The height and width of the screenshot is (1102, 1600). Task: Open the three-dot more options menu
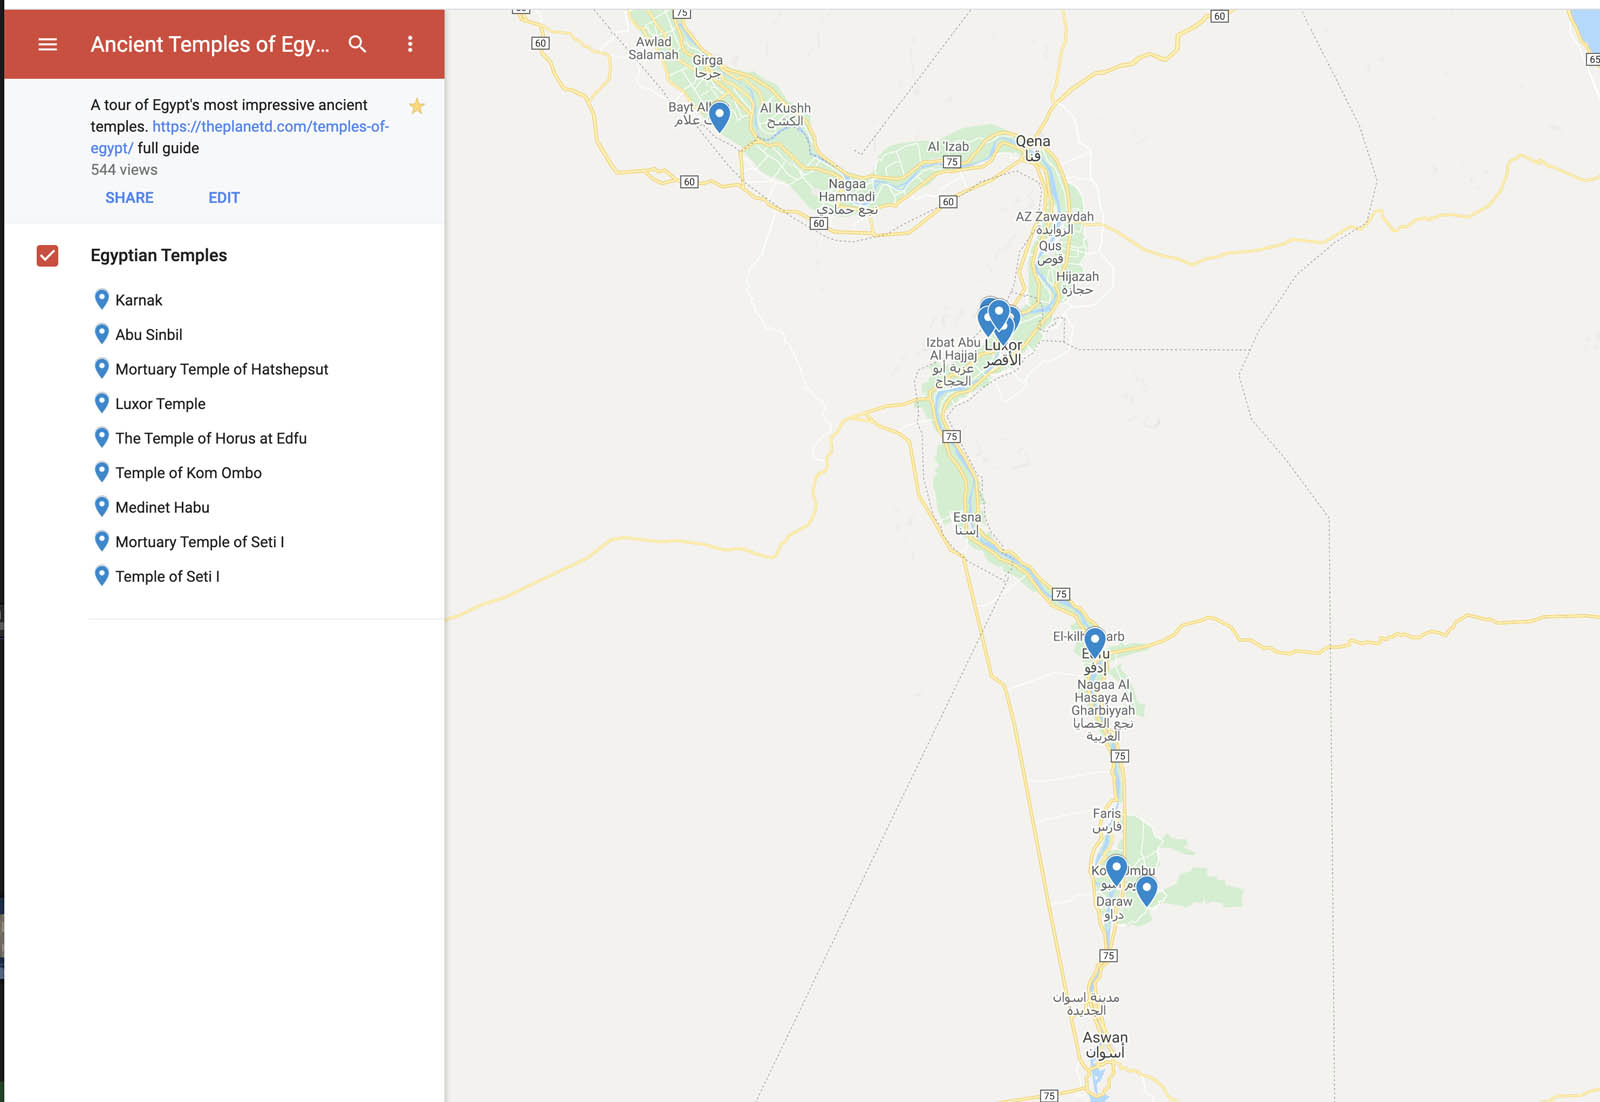410,44
